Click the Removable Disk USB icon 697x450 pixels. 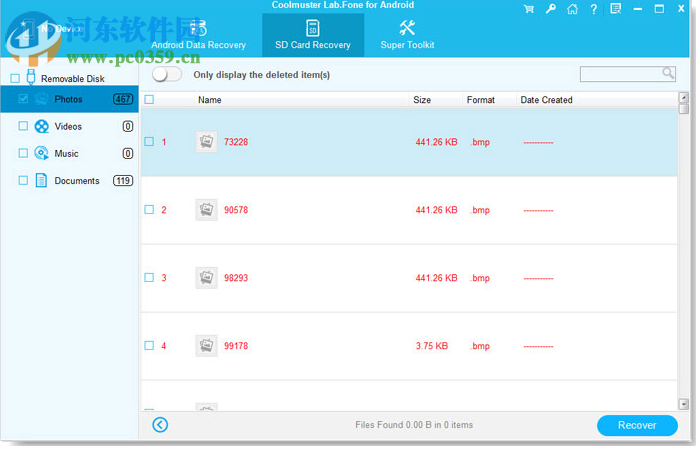31,77
